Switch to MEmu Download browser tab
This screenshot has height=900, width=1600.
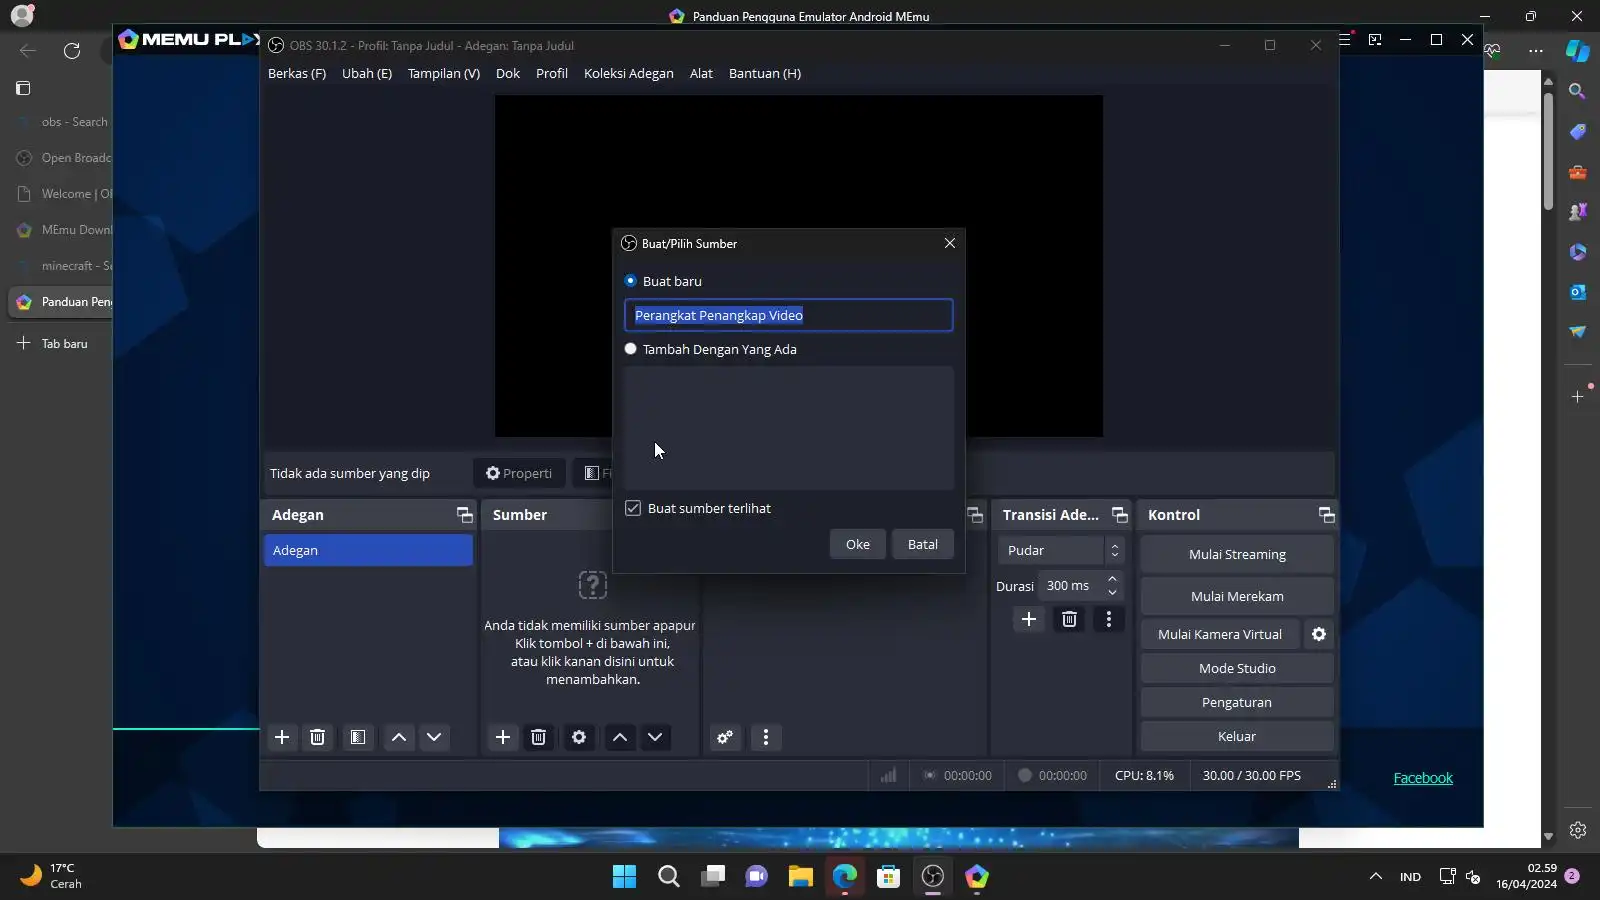click(62, 230)
